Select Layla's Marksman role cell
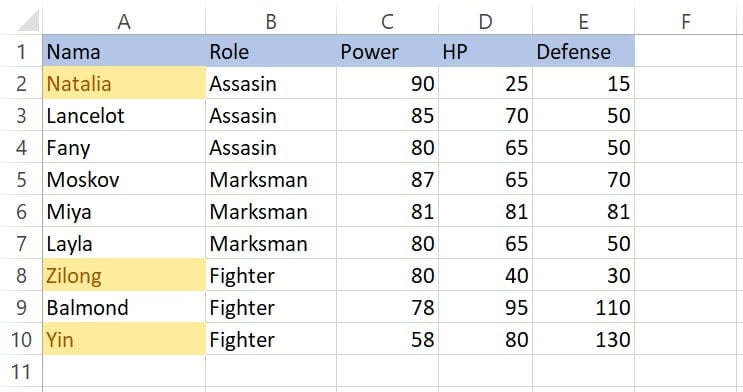The image size is (743, 392). tap(271, 244)
